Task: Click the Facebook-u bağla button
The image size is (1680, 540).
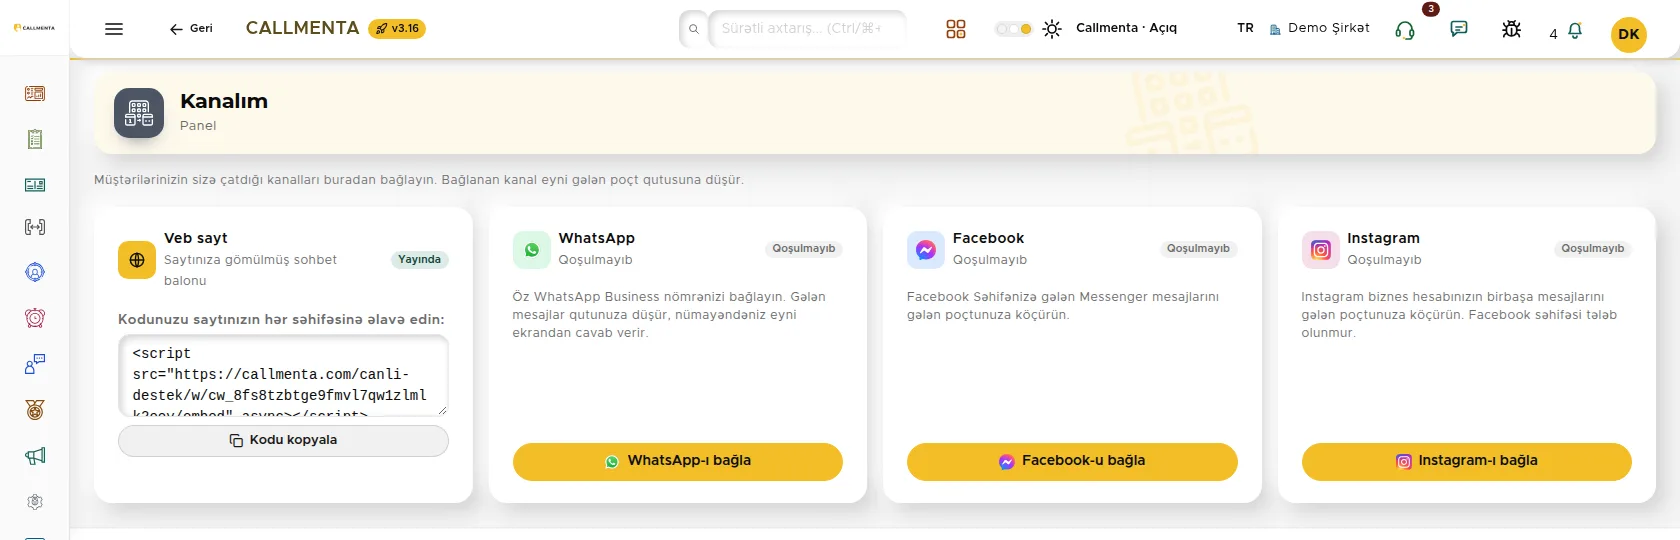Action: click(x=1072, y=462)
